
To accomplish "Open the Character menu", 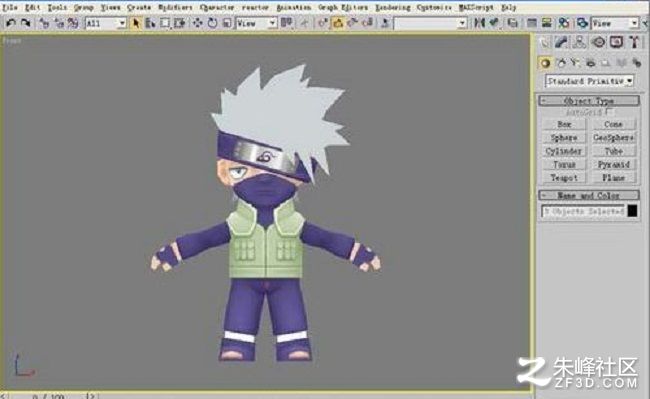I will pos(217,7).
